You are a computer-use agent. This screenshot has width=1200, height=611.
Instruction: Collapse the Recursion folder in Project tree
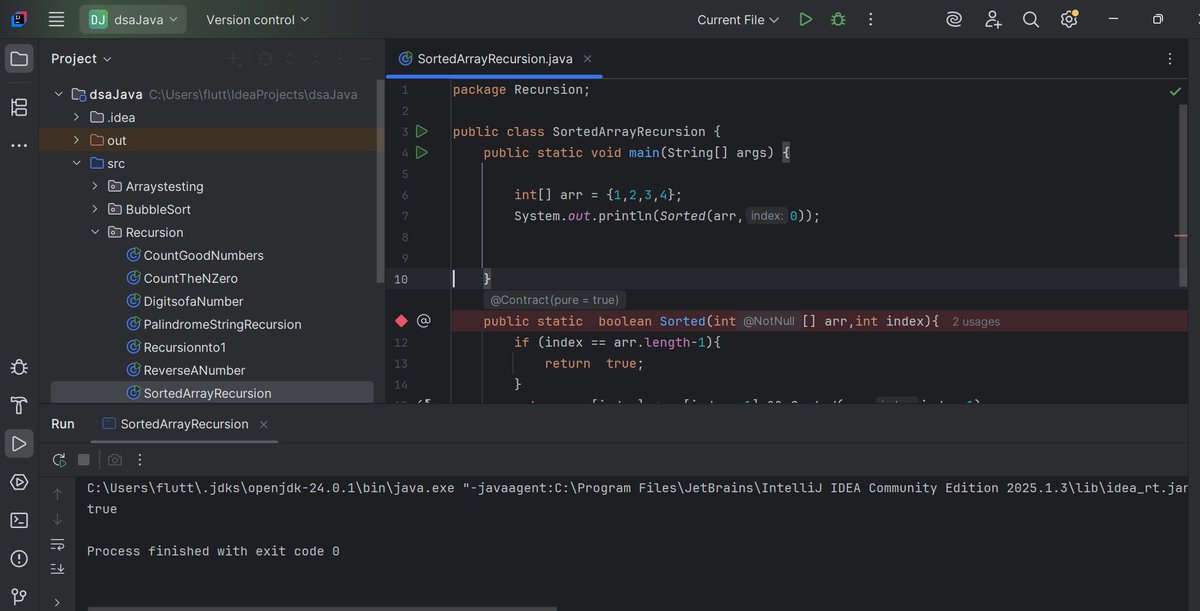tap(94, 231)
